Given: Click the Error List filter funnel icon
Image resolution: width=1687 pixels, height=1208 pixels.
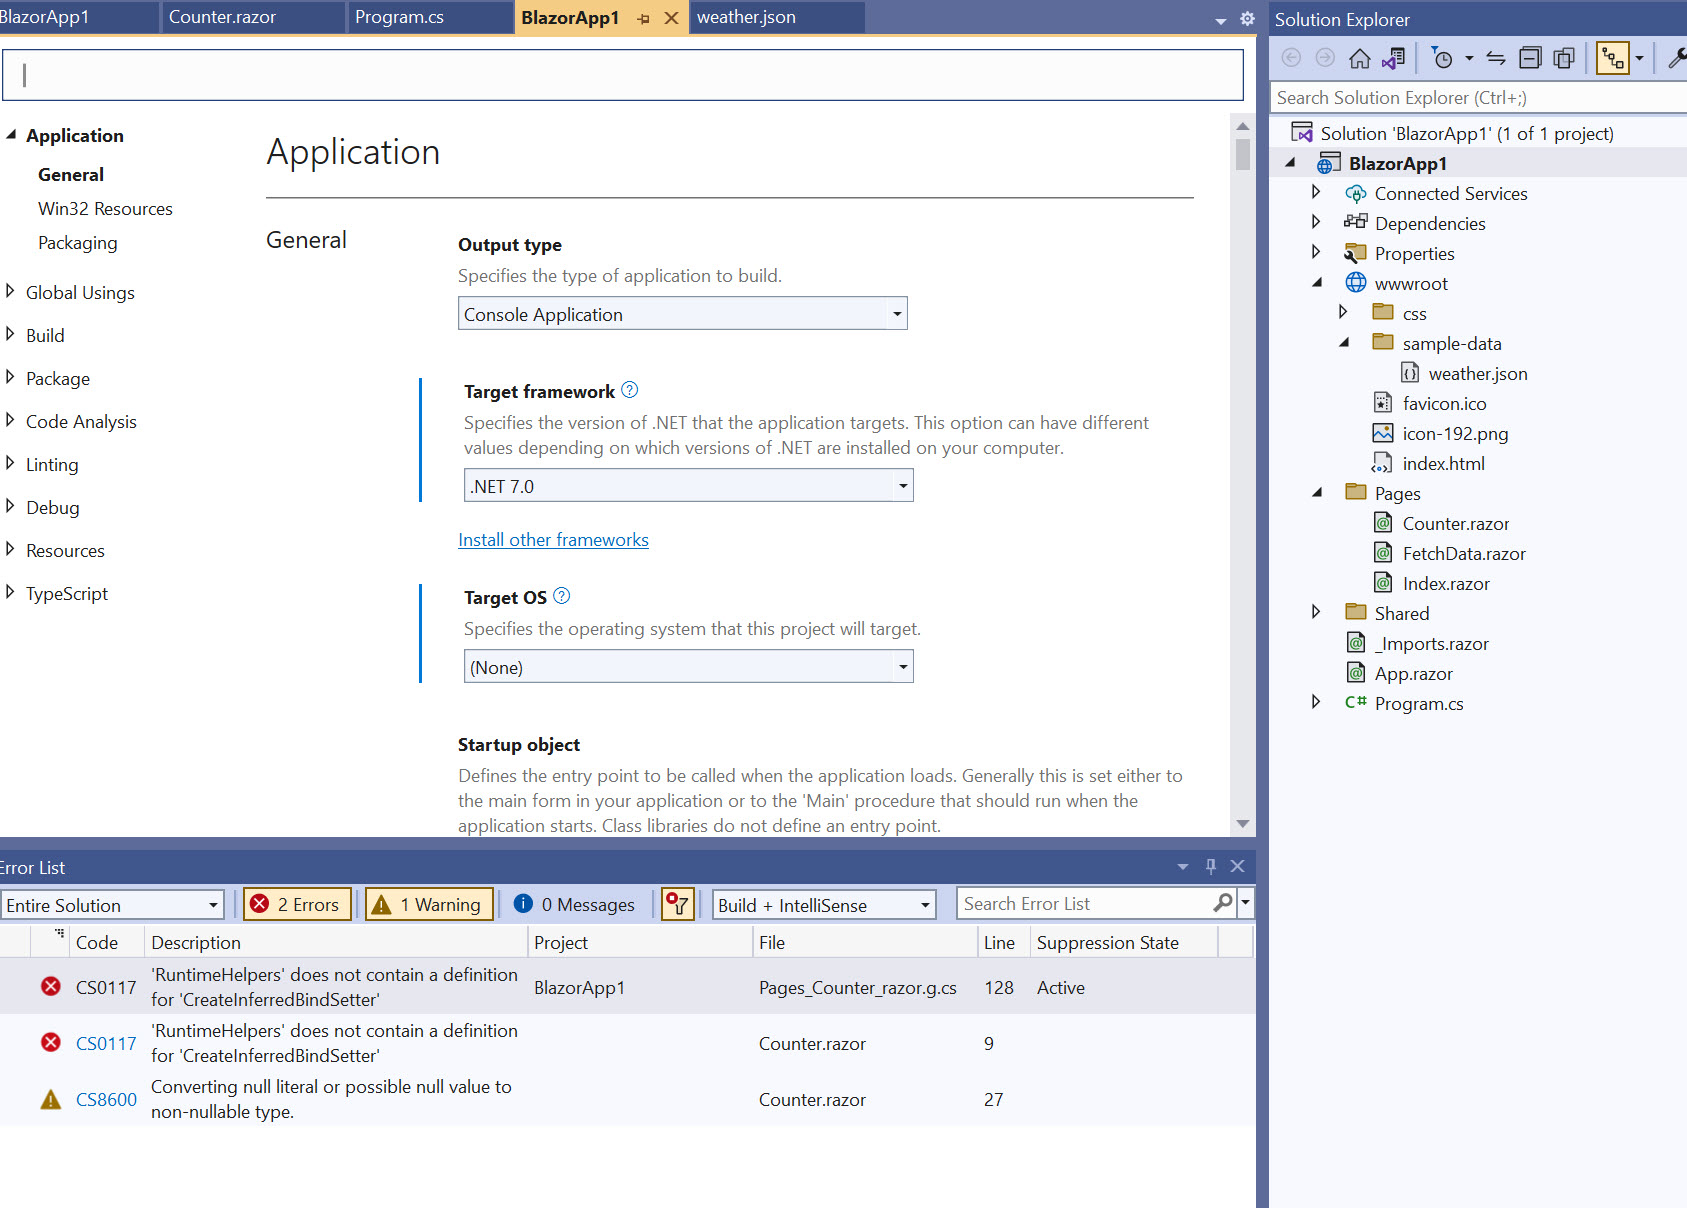Looking at the screenshot, I should 678,904.
